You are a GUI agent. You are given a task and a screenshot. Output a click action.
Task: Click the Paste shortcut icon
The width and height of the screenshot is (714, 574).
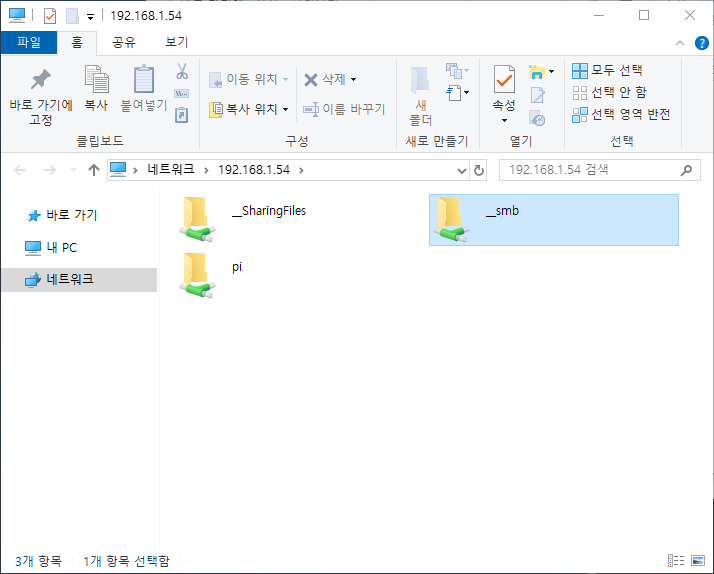pyautogui.click(x=182, y=115)
